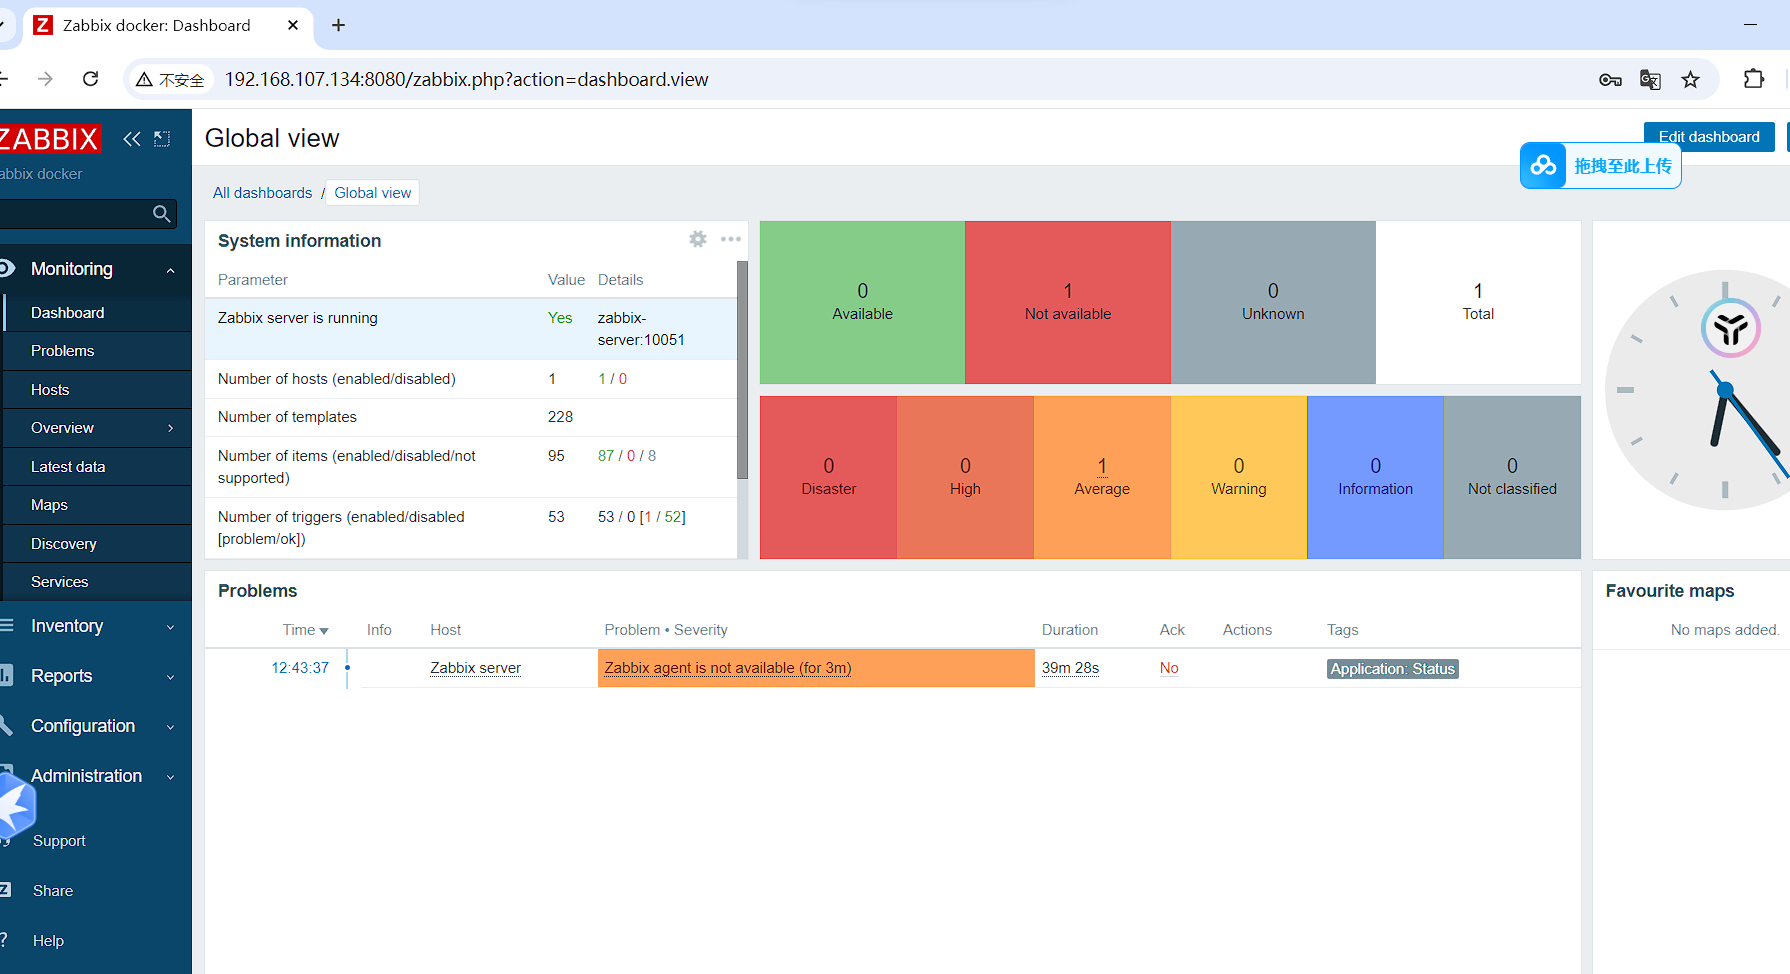This screenshot has height=974, width=1790.
Task: Open the Share link in the sidebar
Action: [x=53, y=891]
